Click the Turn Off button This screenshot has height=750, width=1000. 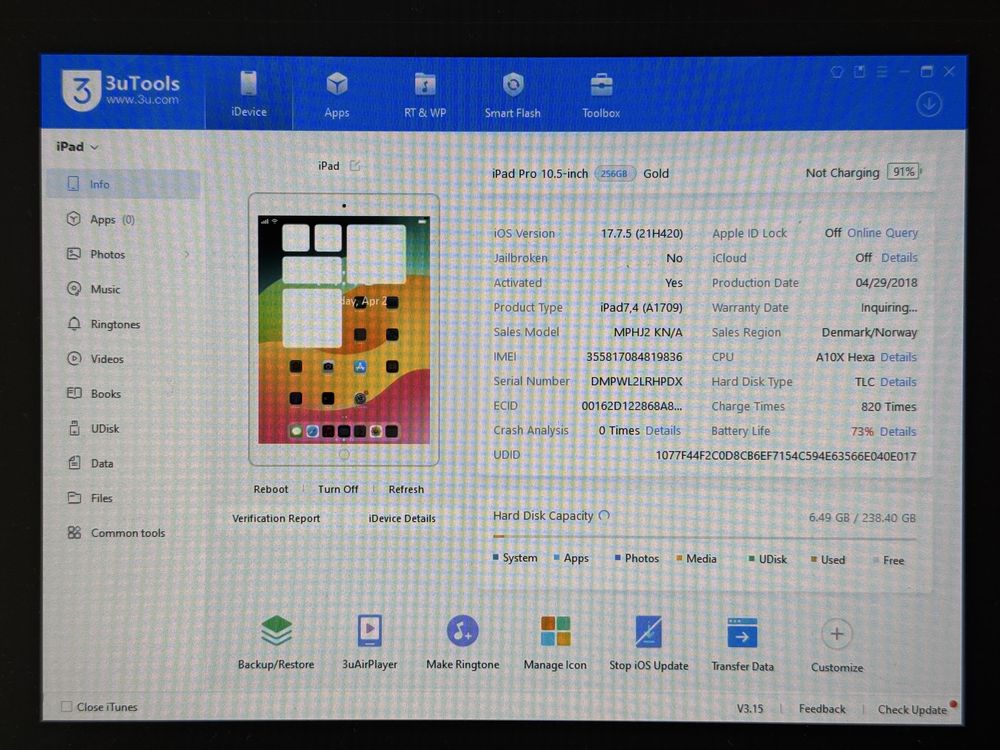[x=338, y=489]
